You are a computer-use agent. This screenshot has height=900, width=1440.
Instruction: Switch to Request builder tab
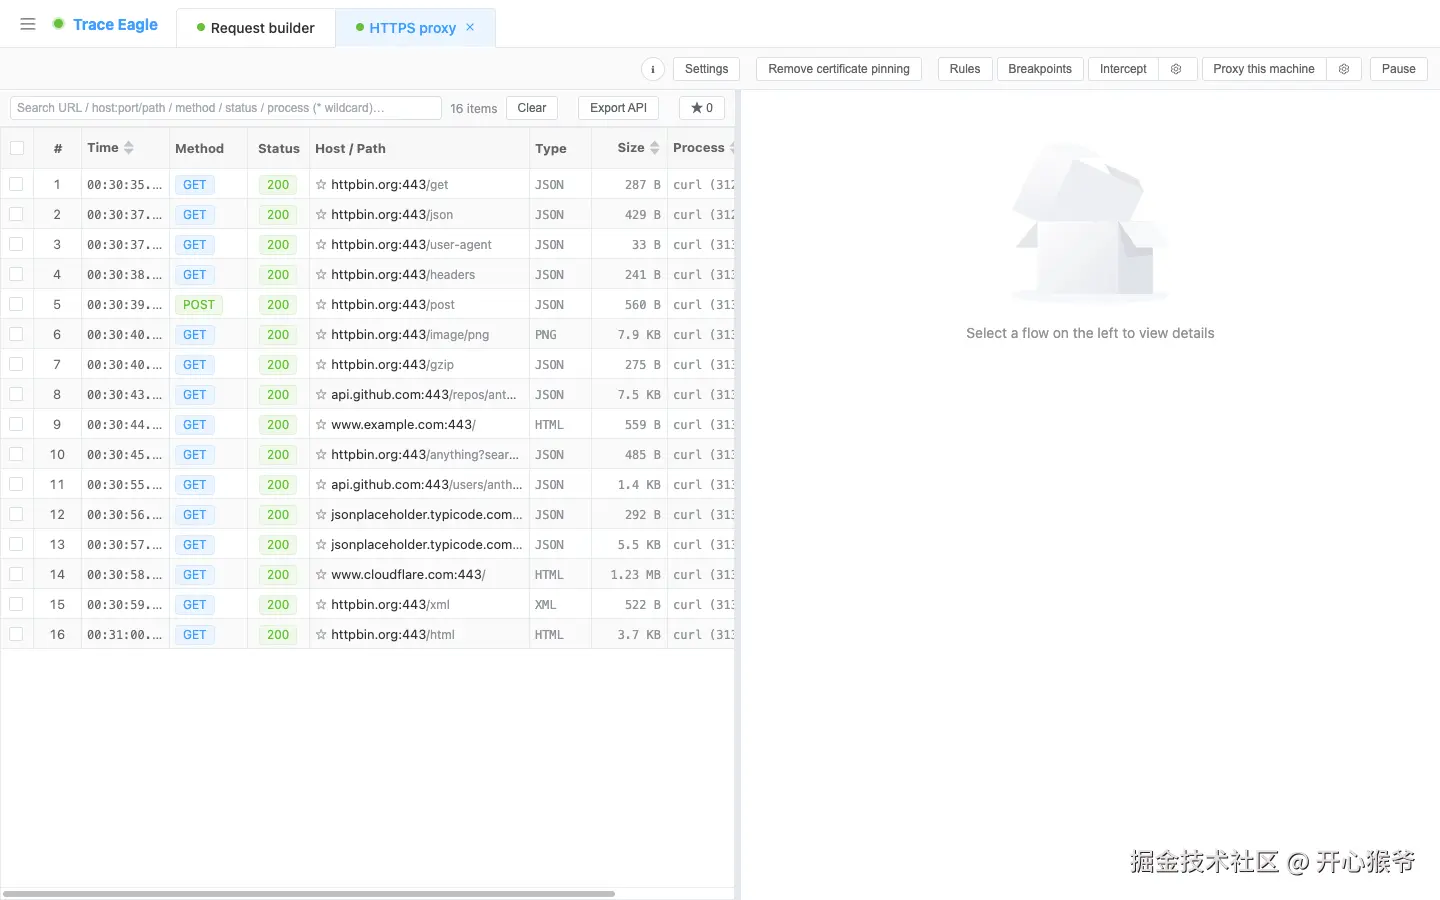tap(256, 28)
